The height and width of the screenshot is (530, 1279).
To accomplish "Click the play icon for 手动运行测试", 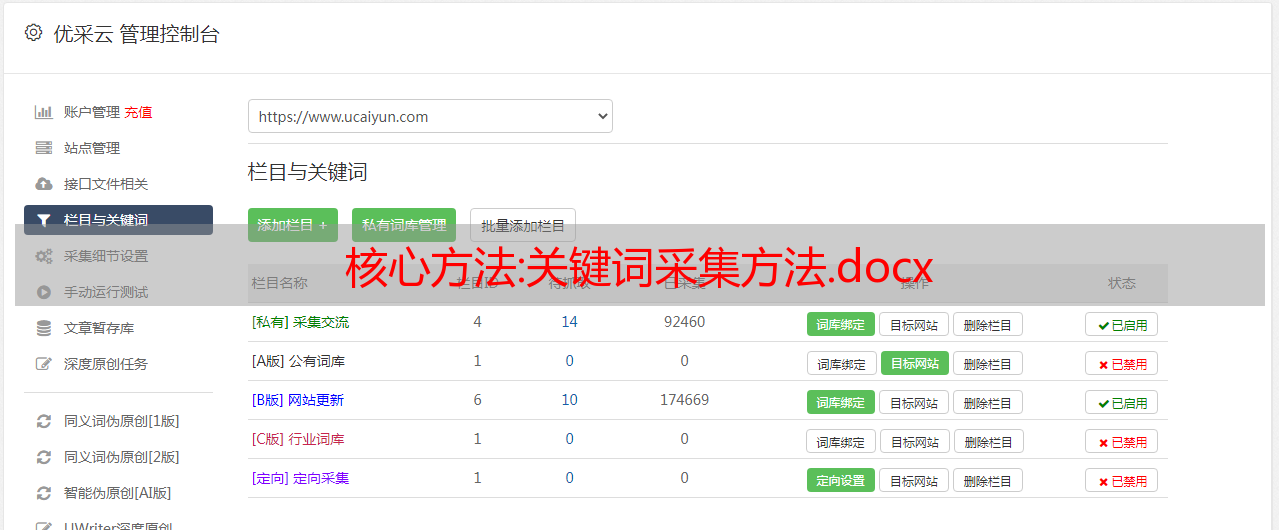I will pos(44,292).
